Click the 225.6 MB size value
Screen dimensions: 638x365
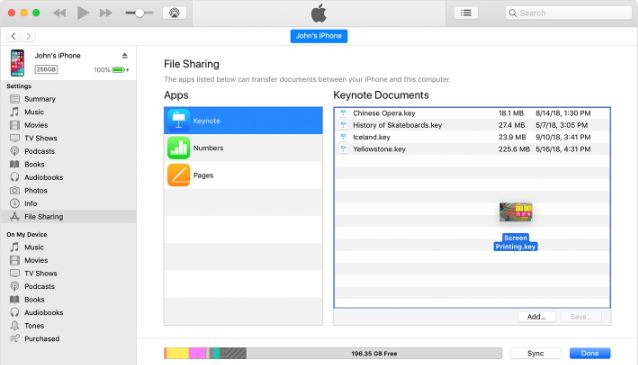tap(514, 149)
